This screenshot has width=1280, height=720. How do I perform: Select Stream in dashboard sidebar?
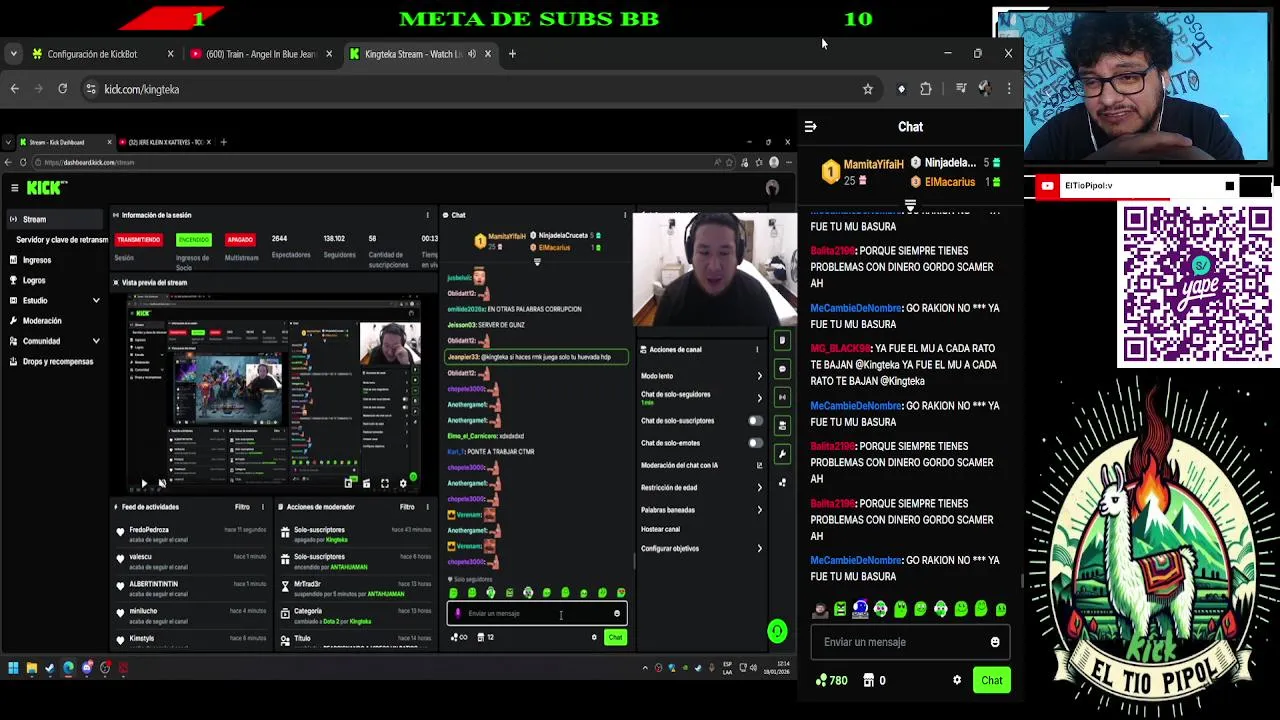pos(54,219)
